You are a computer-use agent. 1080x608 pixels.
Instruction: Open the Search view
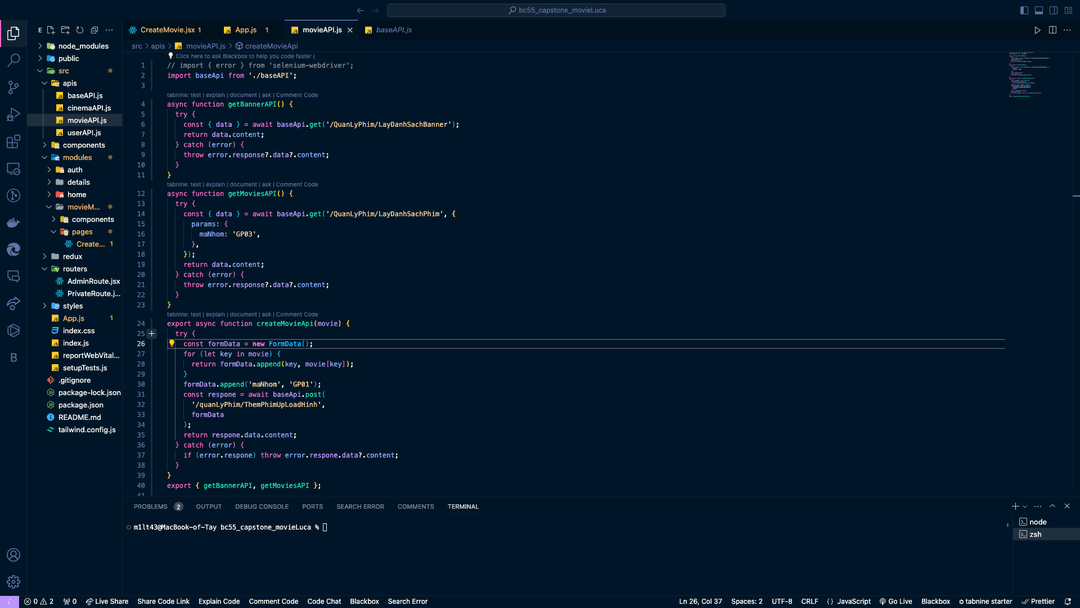(13, 59)
